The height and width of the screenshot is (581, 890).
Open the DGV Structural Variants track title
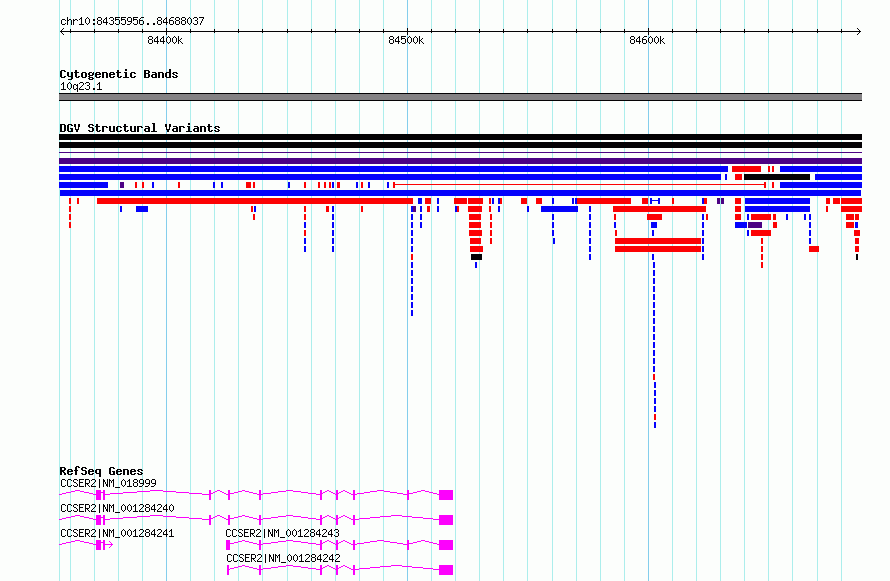point(140,128)
